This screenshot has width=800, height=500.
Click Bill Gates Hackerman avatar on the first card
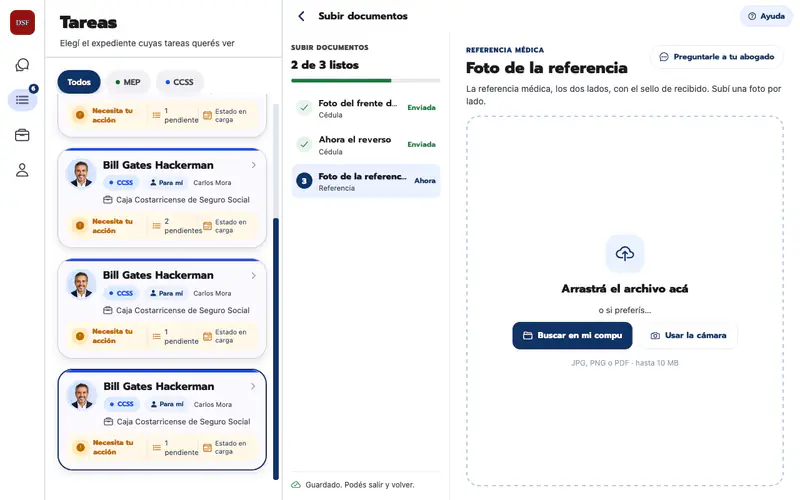tap(81, 173)
